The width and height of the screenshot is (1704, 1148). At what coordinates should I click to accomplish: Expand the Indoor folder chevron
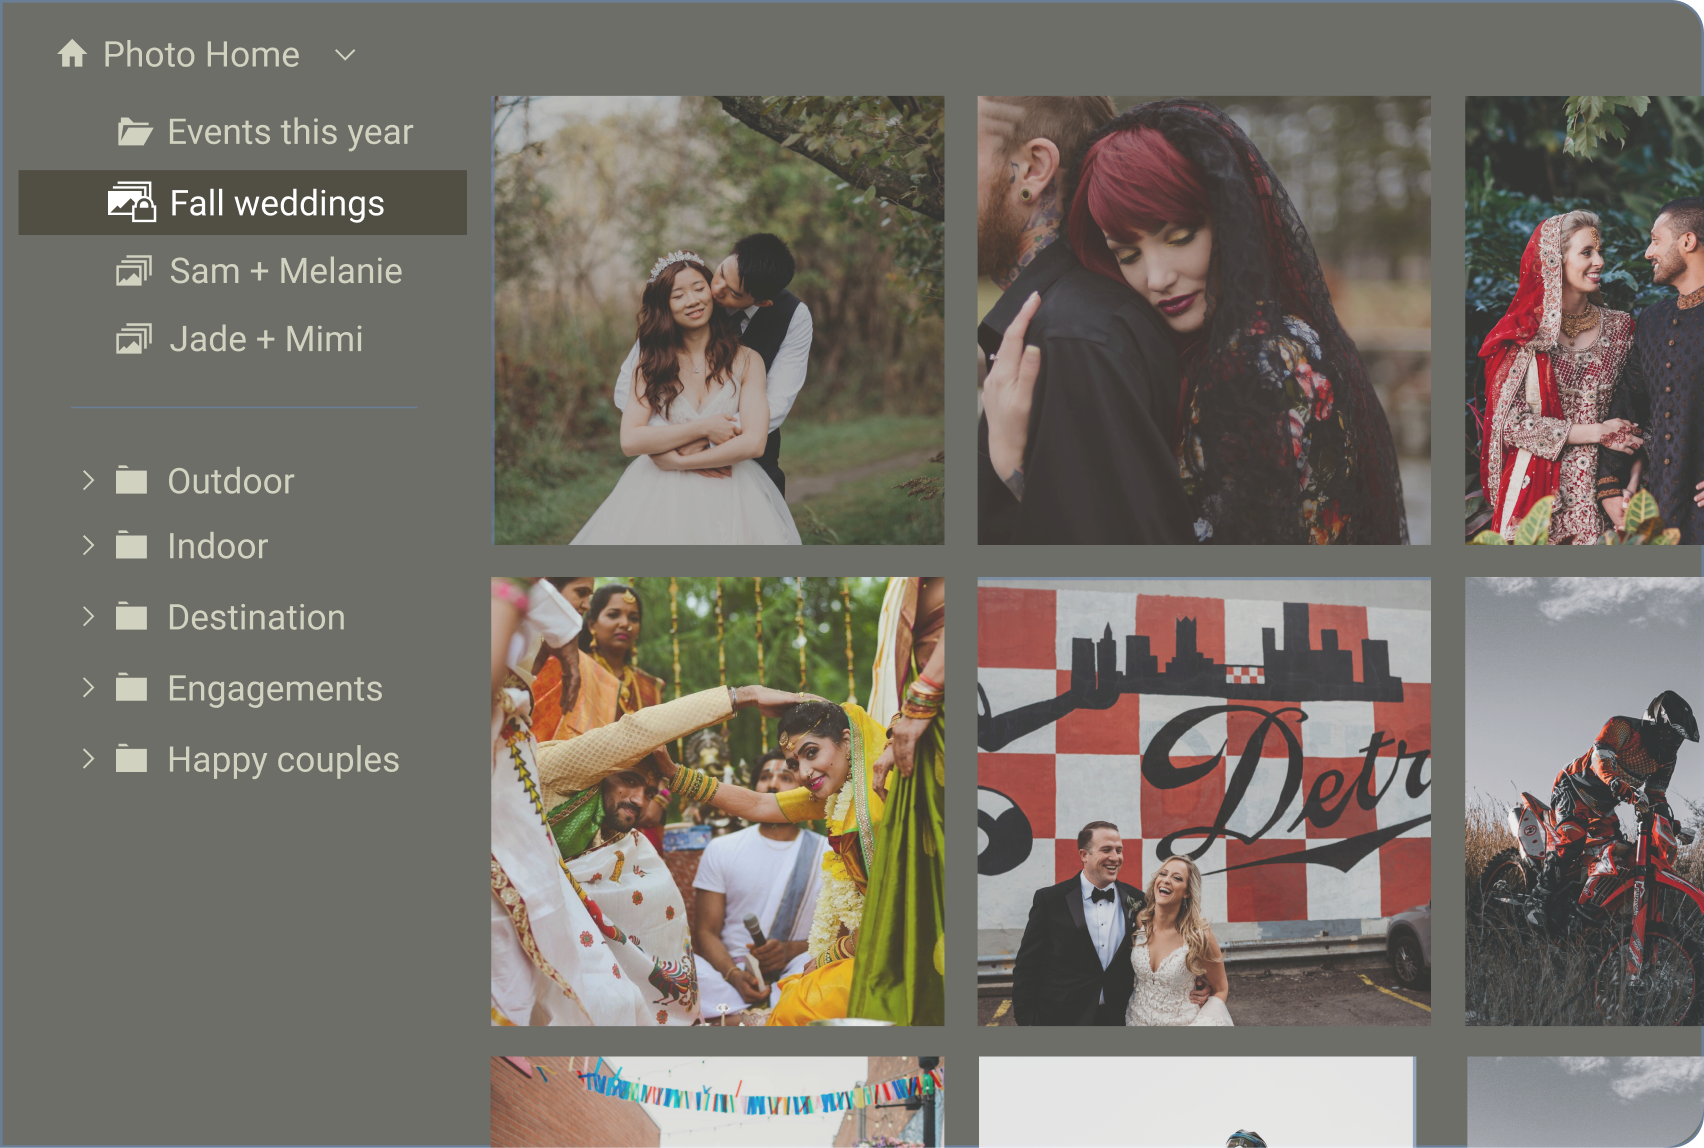(x=88, y=546)
